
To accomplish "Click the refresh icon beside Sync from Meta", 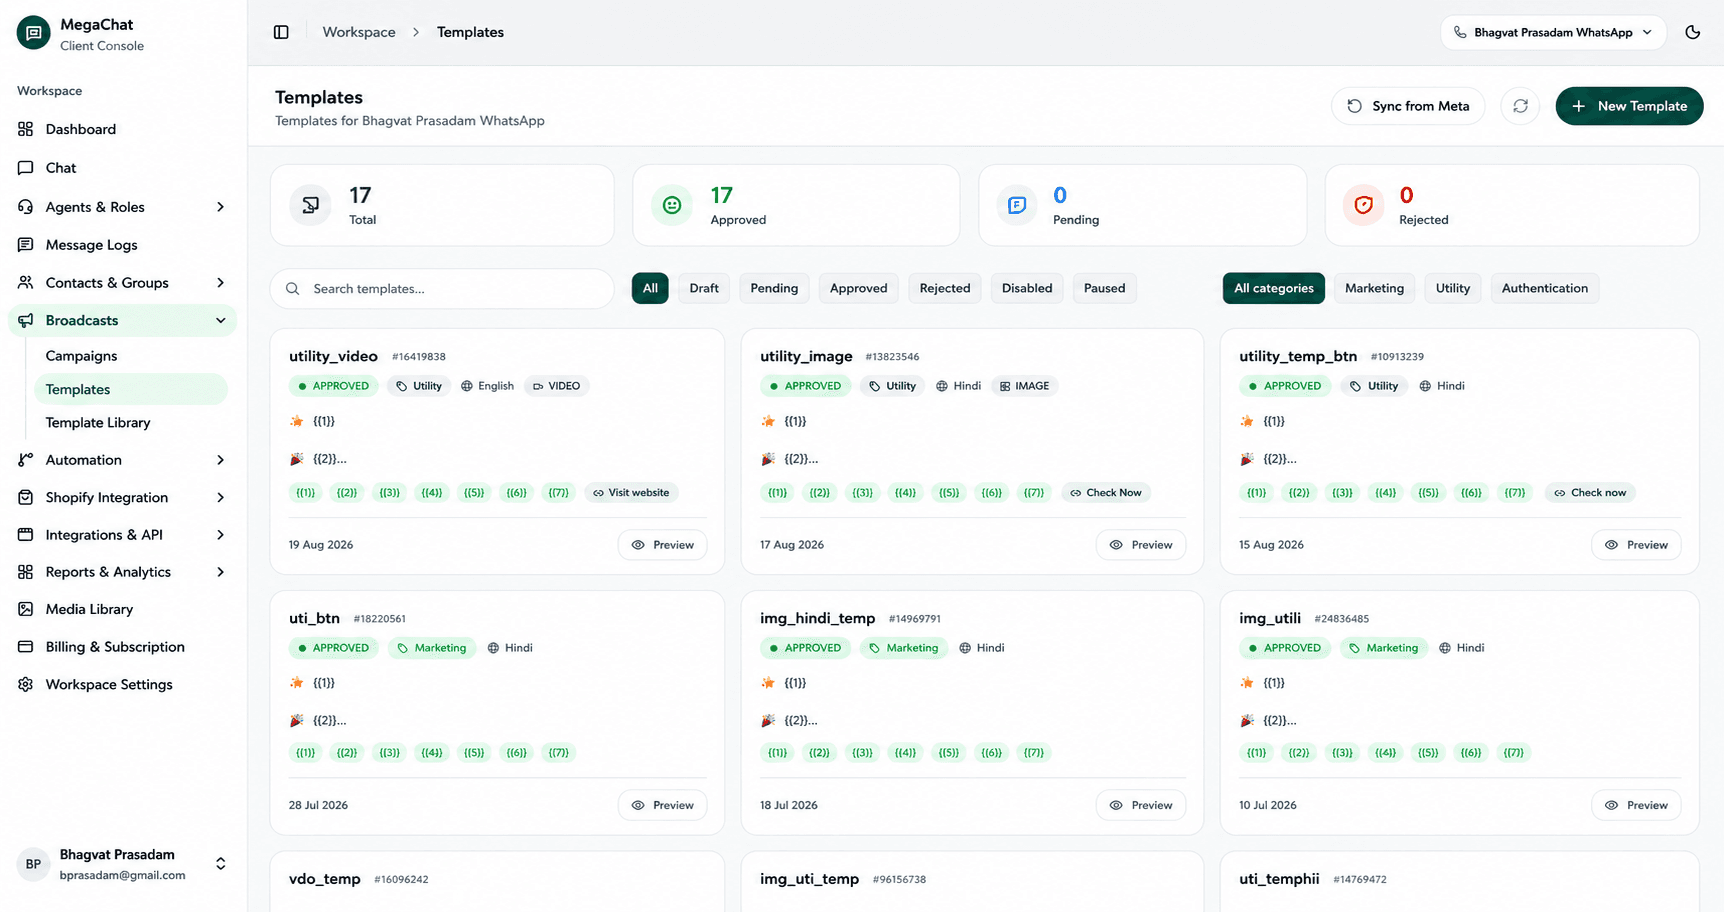I will tap(1520, 106).
